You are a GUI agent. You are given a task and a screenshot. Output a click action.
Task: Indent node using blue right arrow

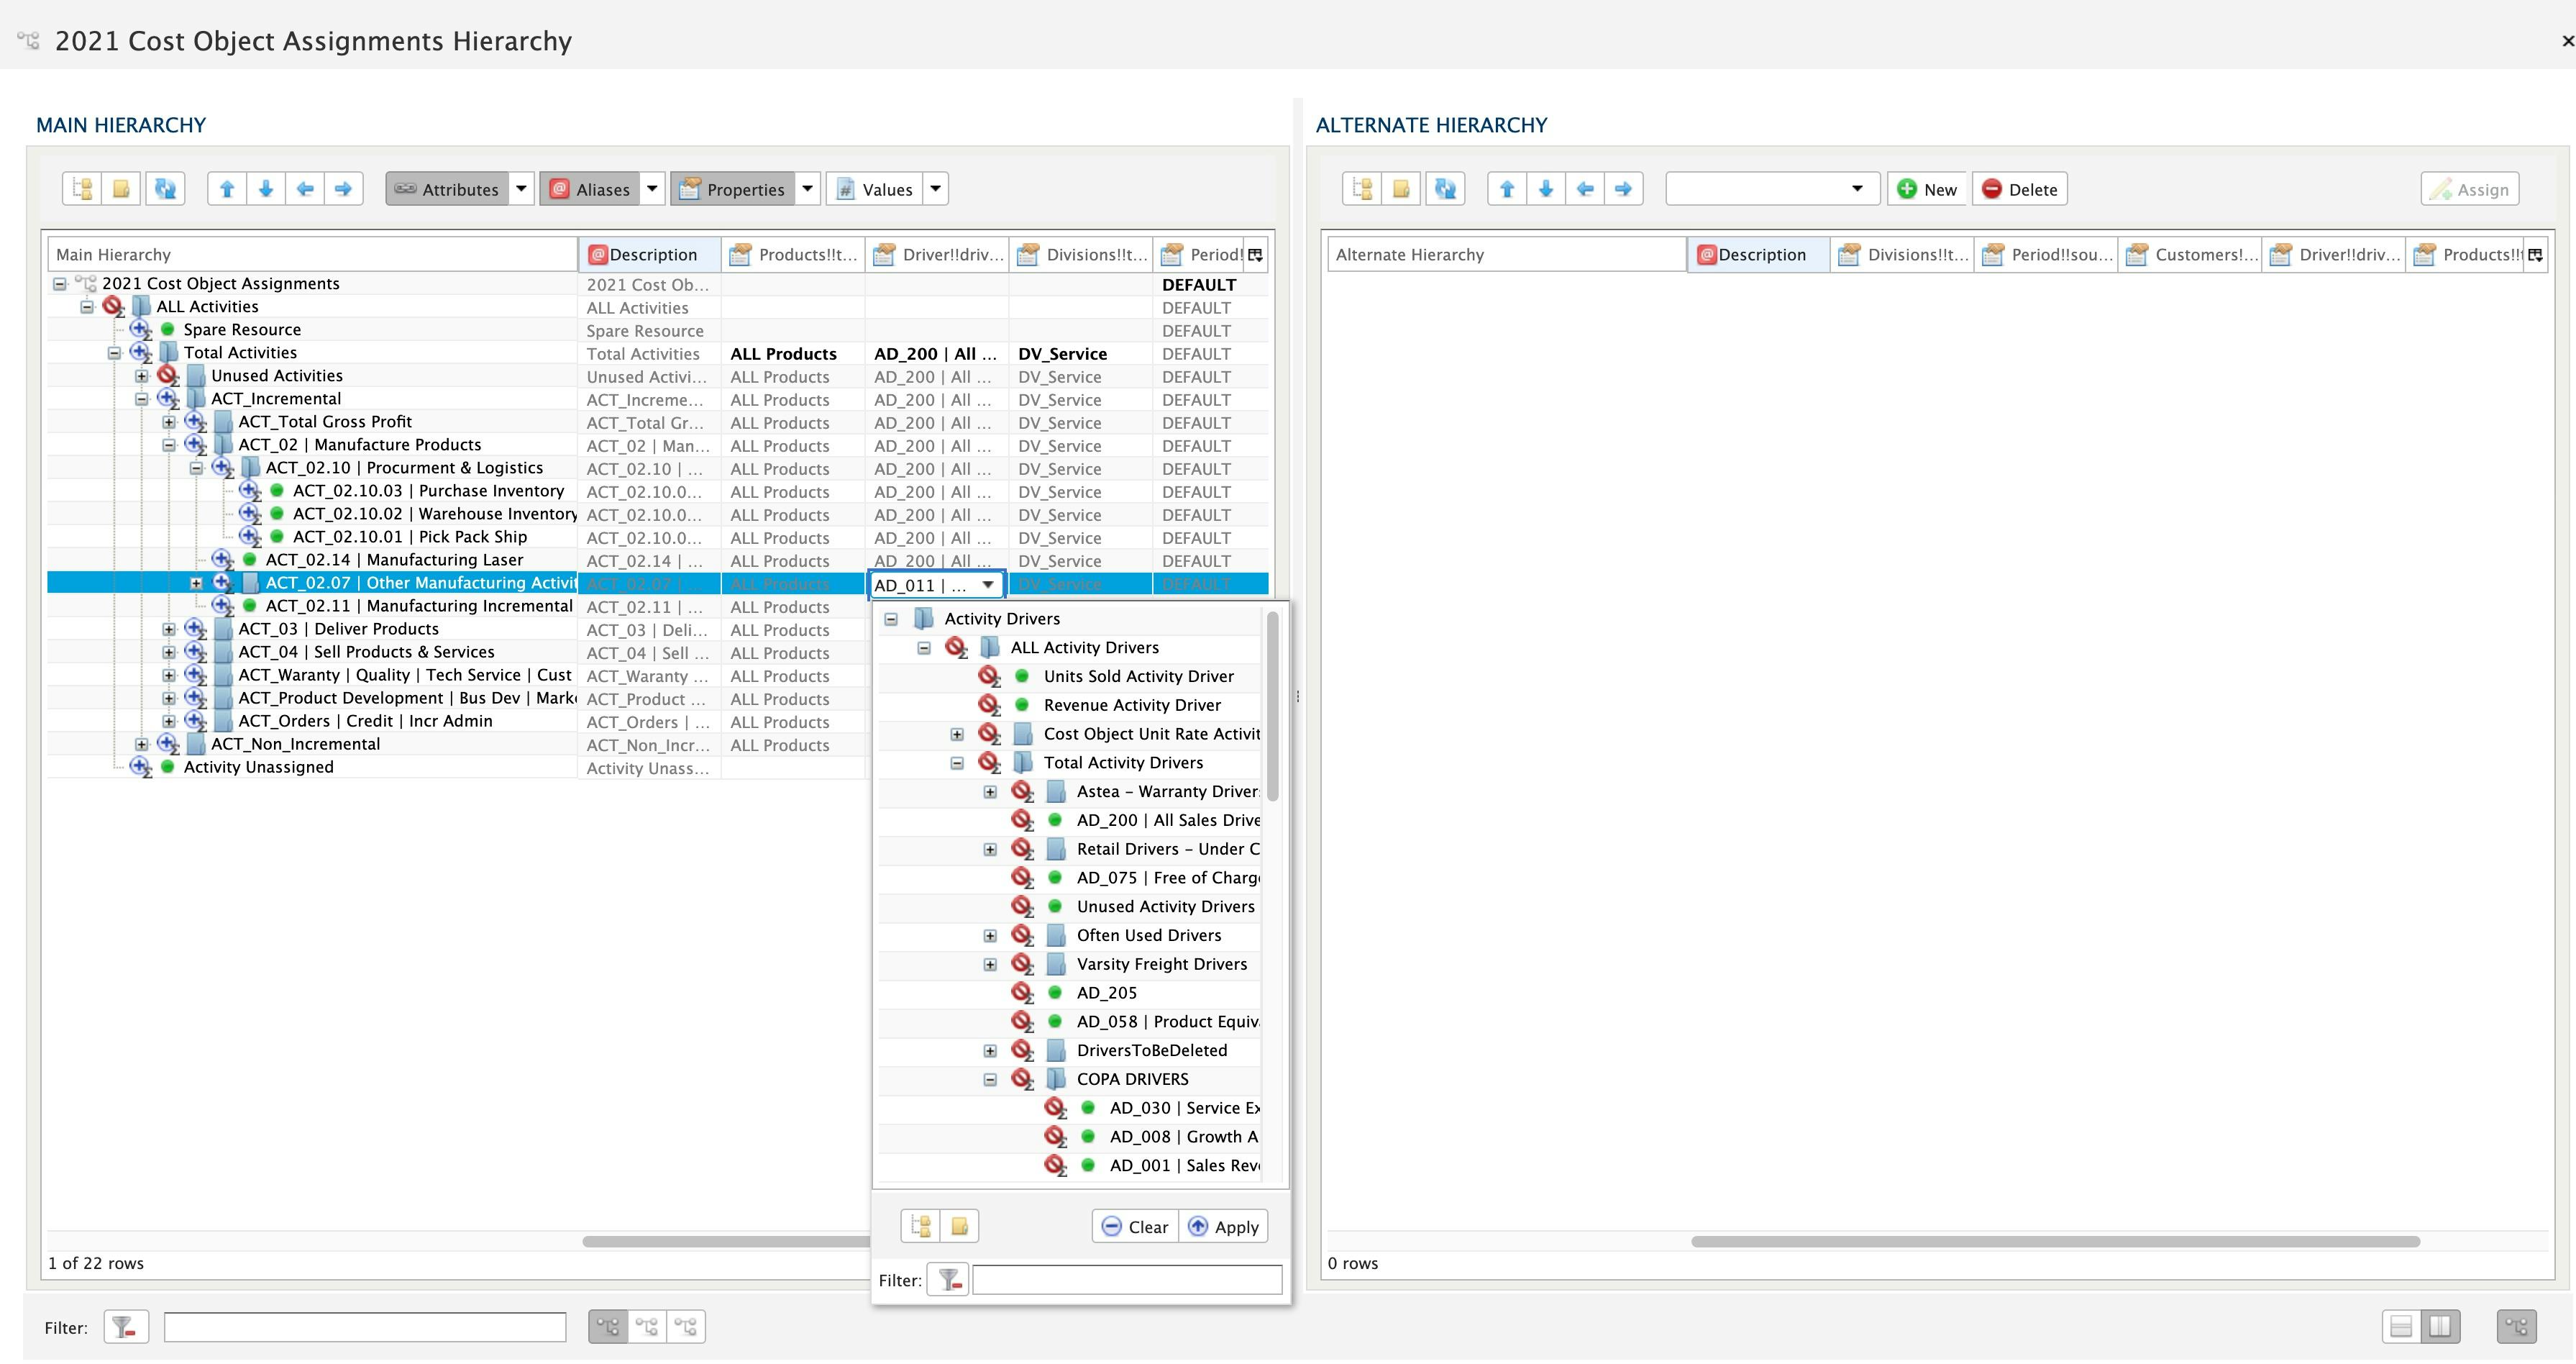343,188
